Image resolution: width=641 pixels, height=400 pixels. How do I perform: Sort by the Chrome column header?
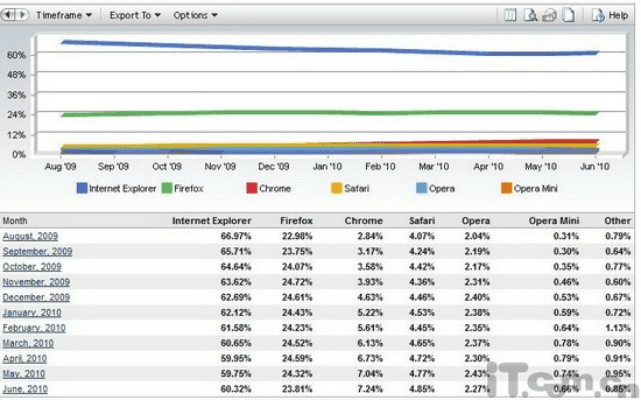click(x=363, y=220)
